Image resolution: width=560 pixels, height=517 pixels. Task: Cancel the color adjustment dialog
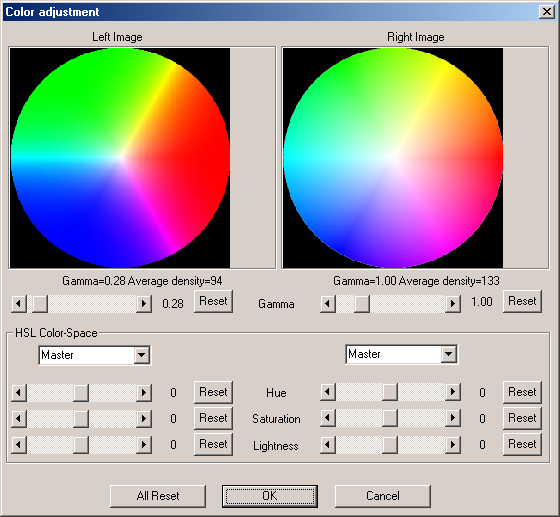coord(382,496)
